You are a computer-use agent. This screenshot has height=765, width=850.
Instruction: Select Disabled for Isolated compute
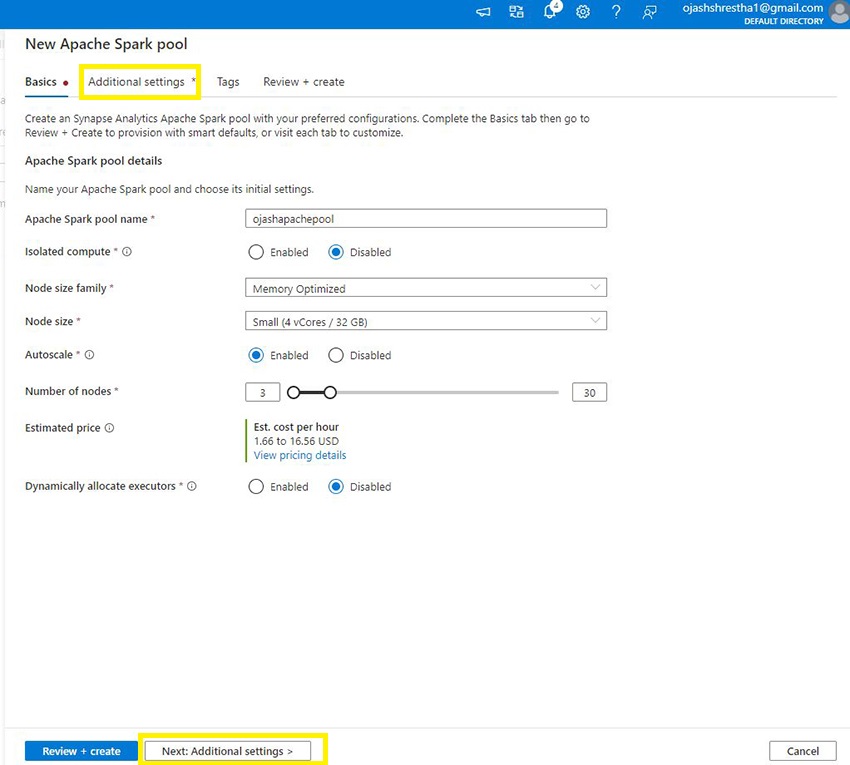point(336,252)
